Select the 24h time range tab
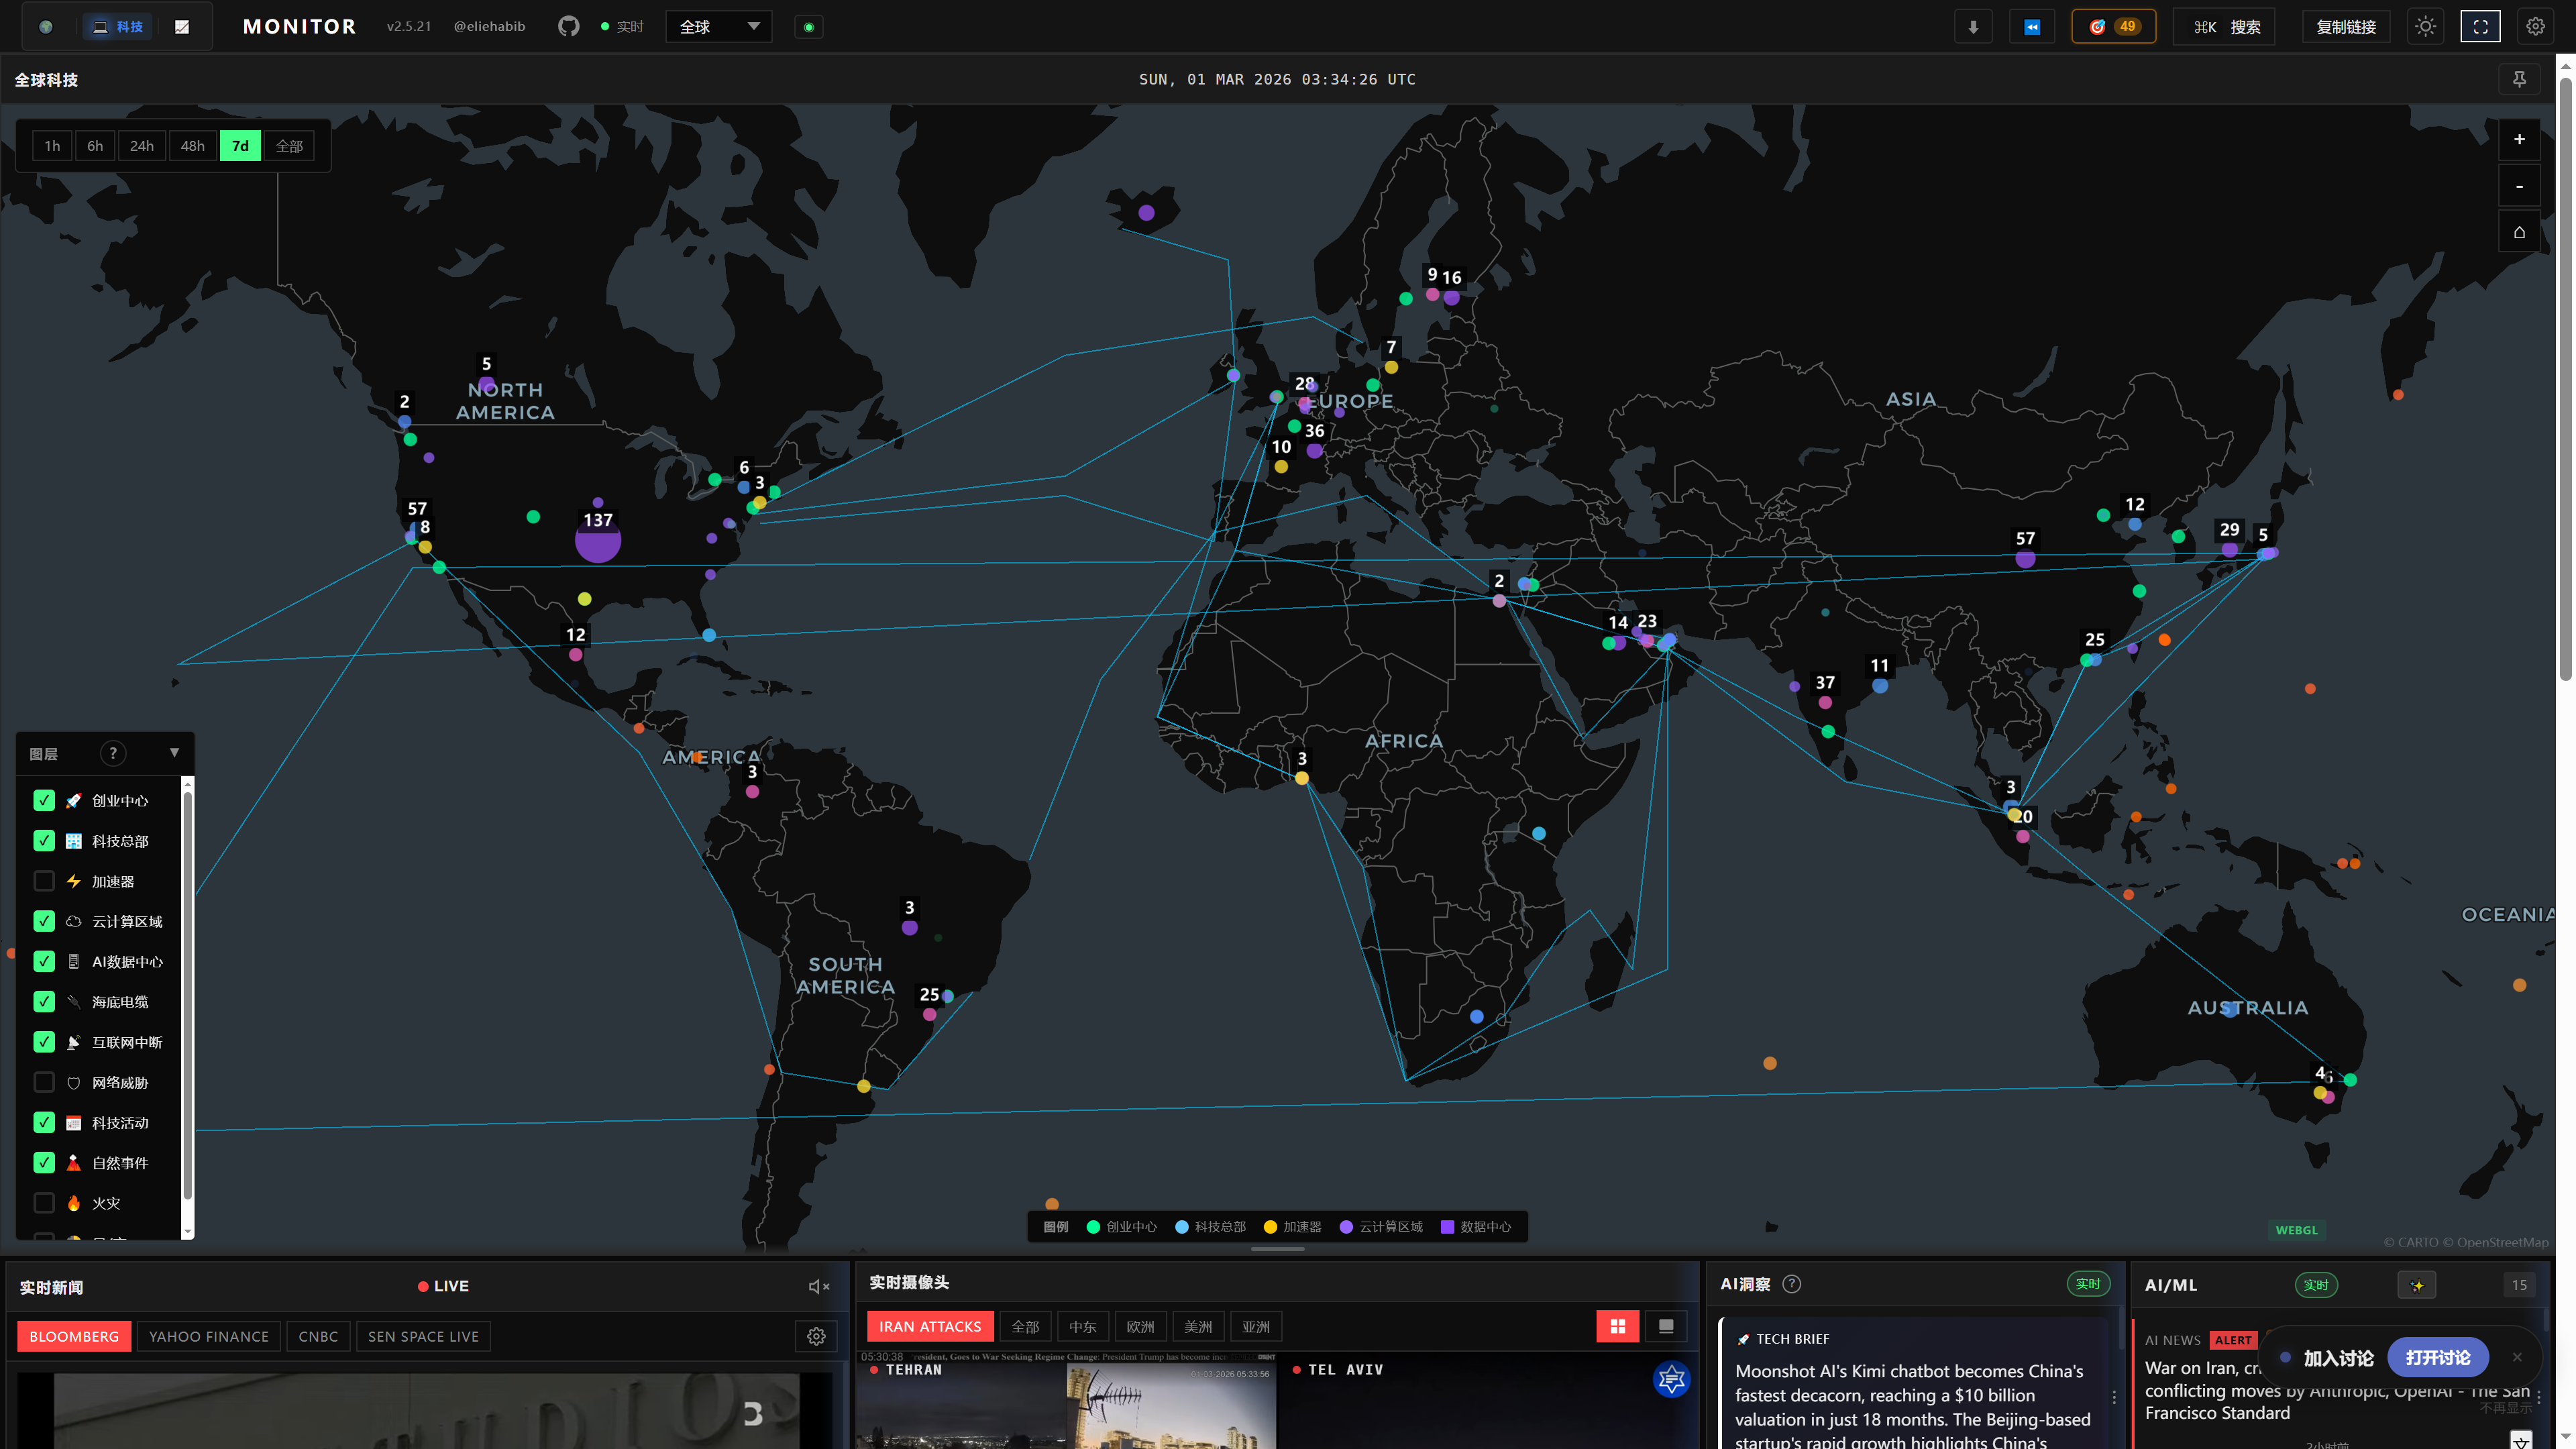 pos(142,146)
